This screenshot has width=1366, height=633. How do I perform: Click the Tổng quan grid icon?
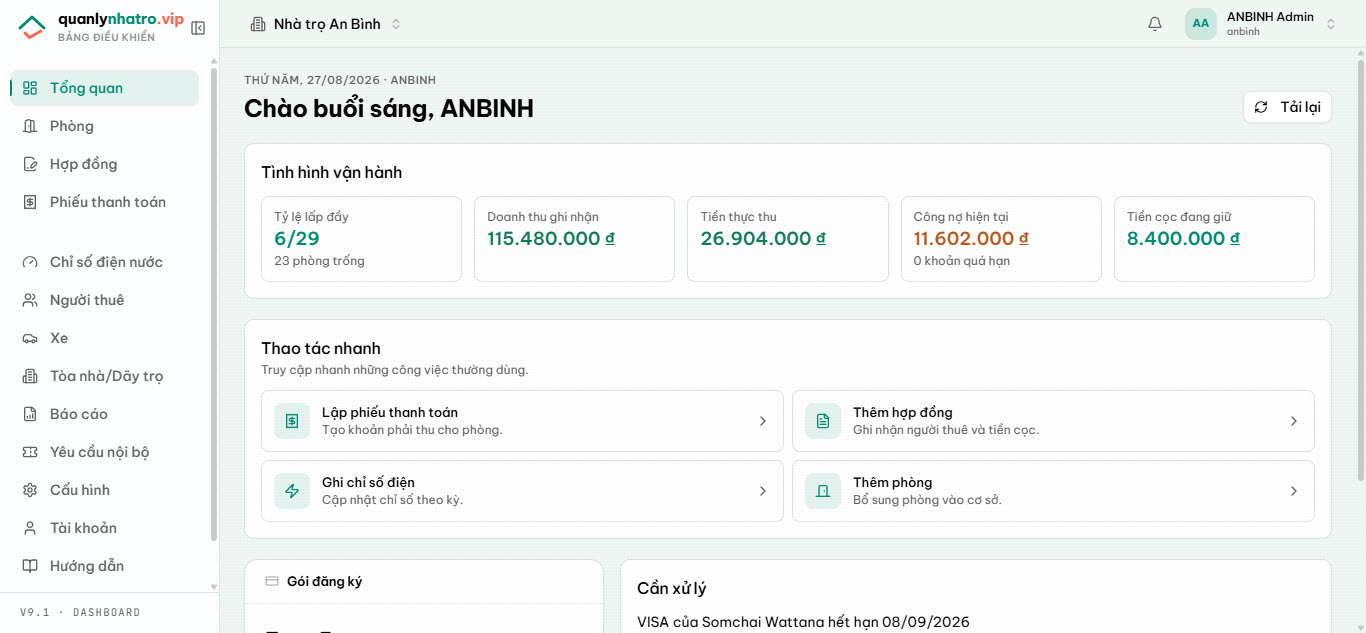click(x=30, y=88)
